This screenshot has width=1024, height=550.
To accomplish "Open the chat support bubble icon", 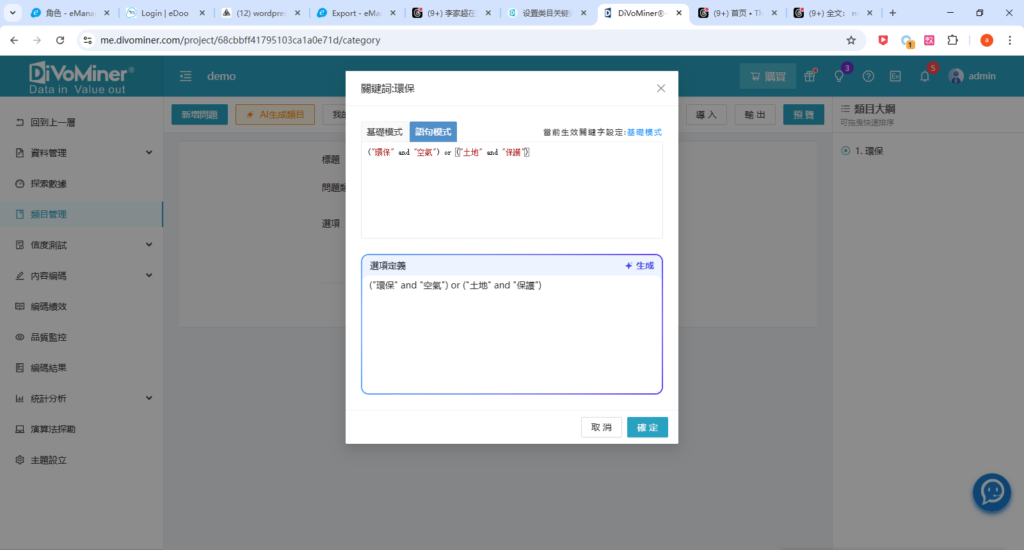I will [x=991, y=492].
